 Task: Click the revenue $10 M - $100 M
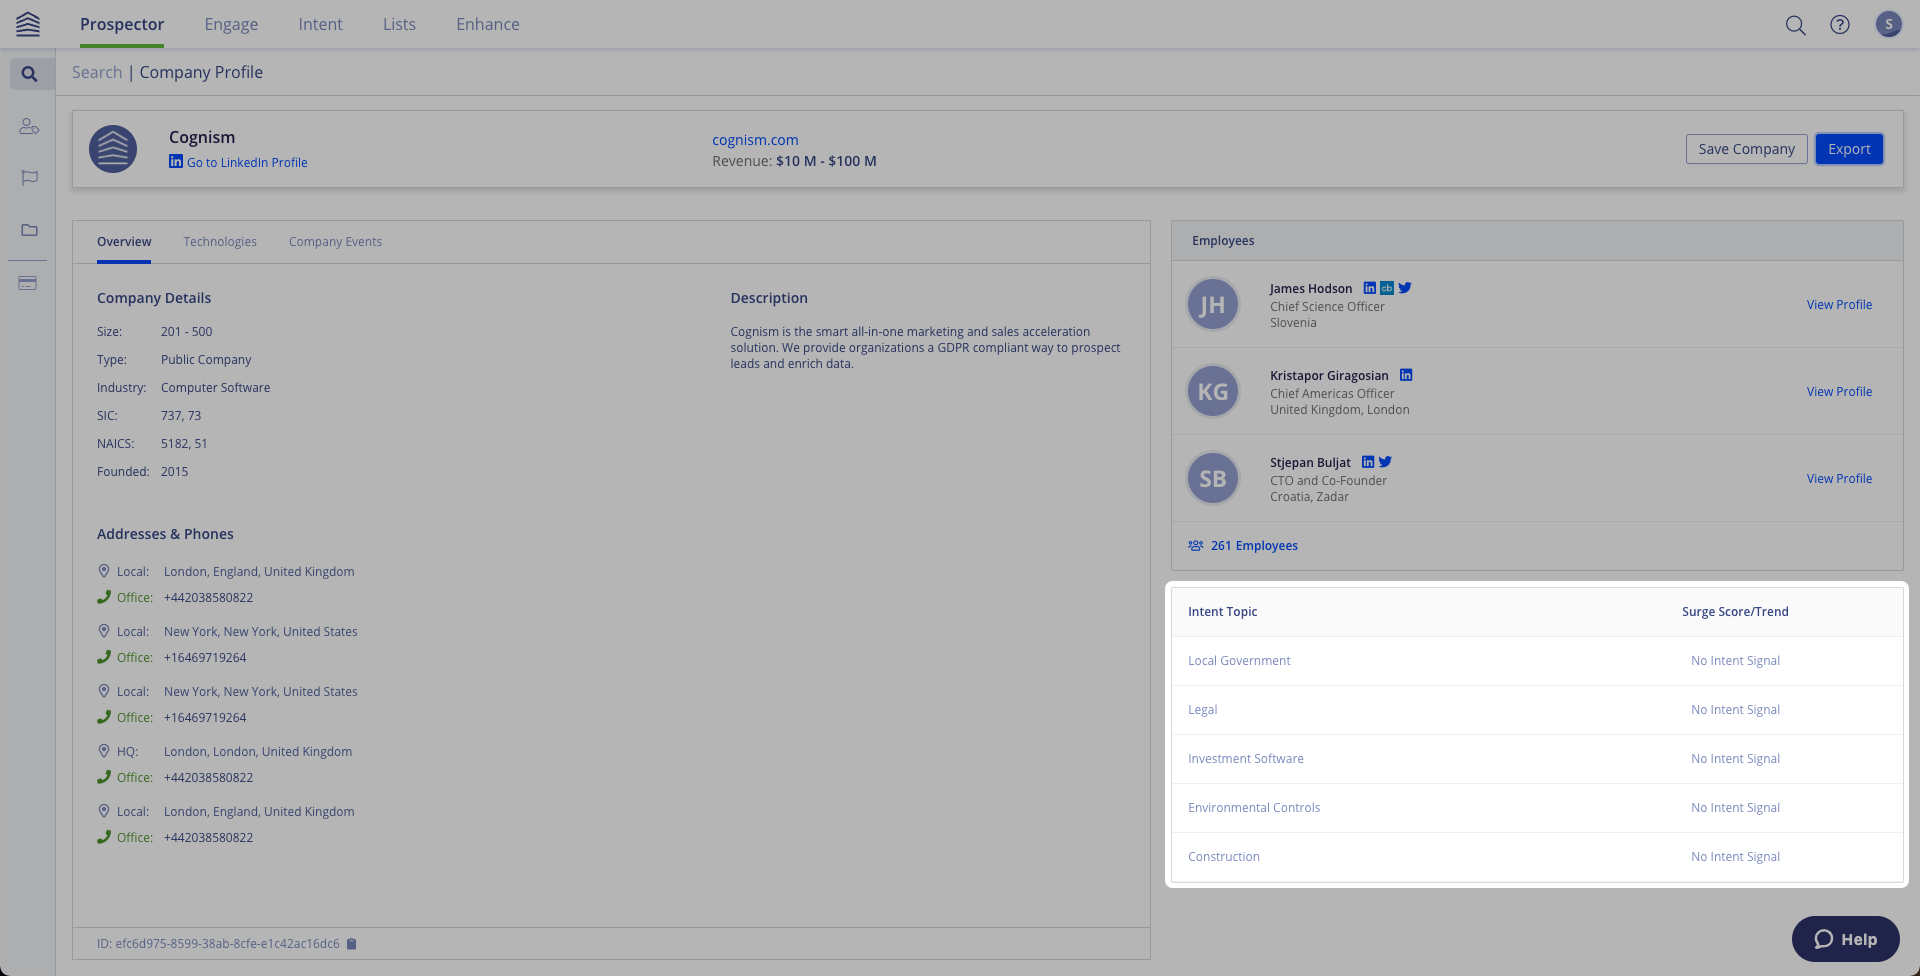[x=826, y=161]
